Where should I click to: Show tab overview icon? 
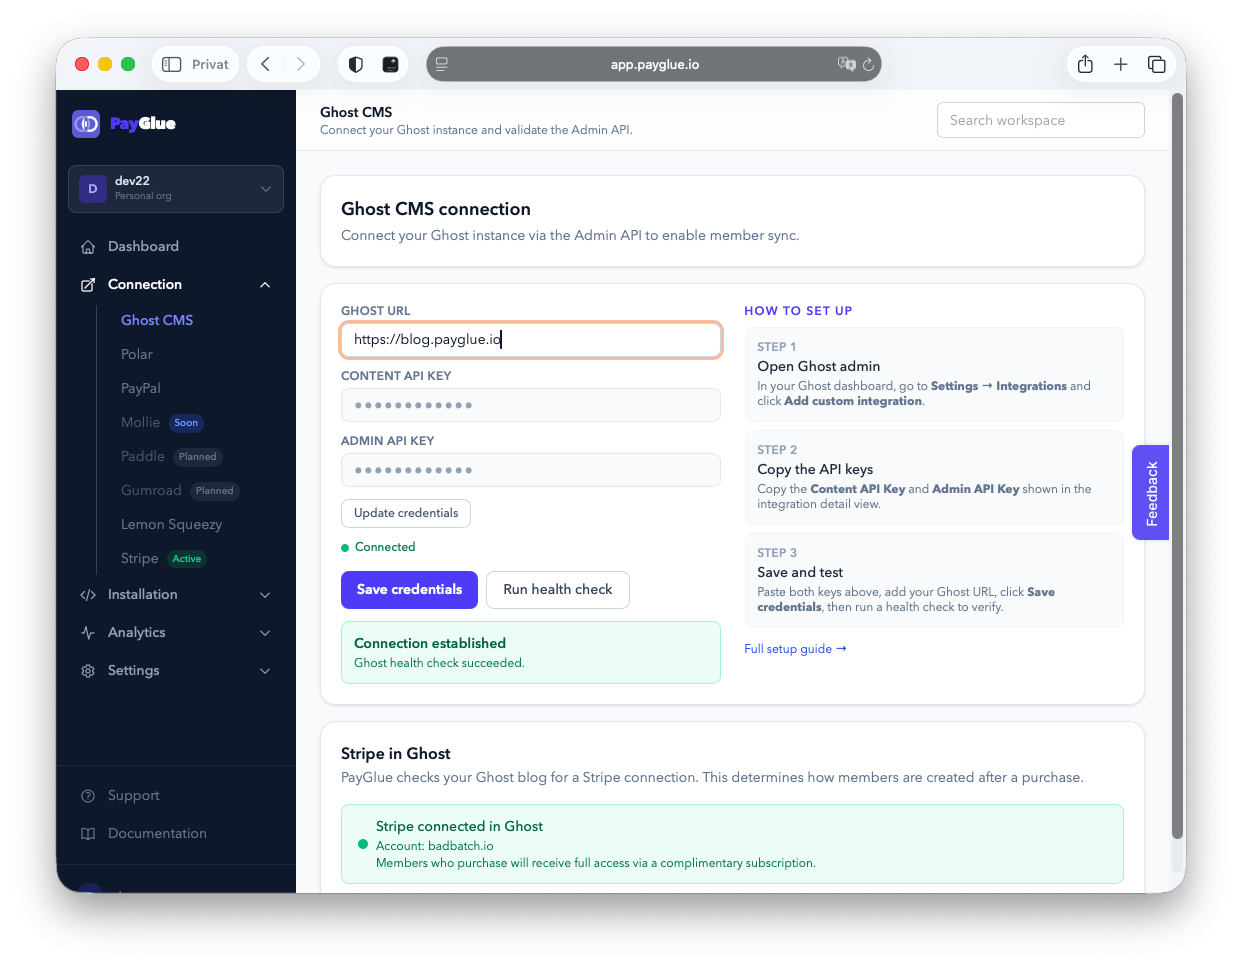pyautogui.click(x=1157, y=64)
